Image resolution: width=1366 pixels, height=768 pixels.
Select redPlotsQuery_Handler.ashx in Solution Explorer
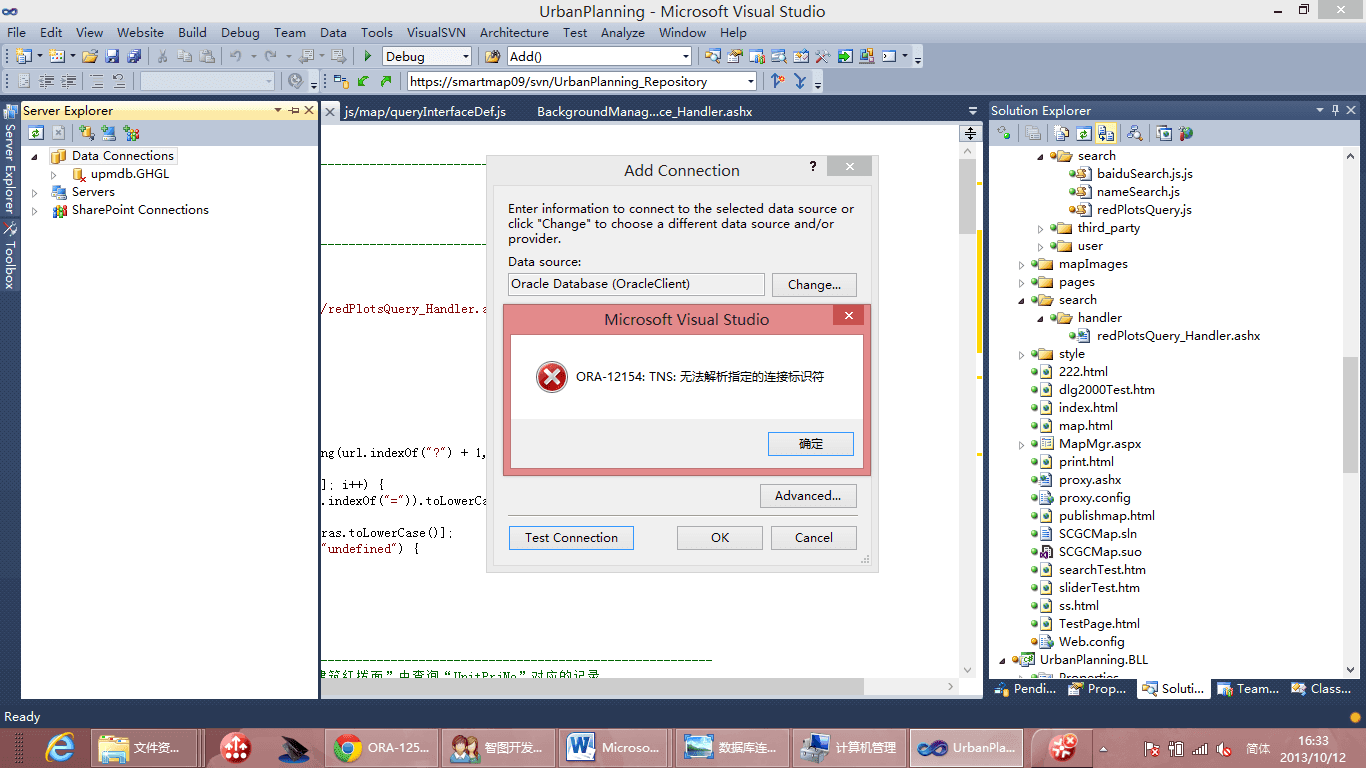(1178, 336)
